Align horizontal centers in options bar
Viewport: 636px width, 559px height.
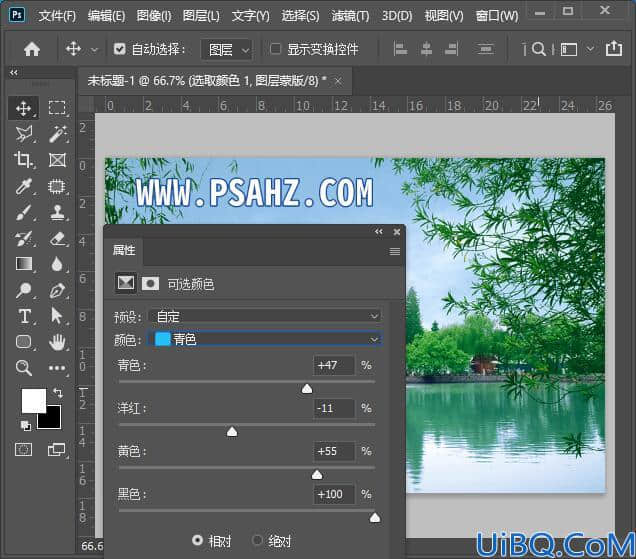pyautogui.click(x=426, y=49)
